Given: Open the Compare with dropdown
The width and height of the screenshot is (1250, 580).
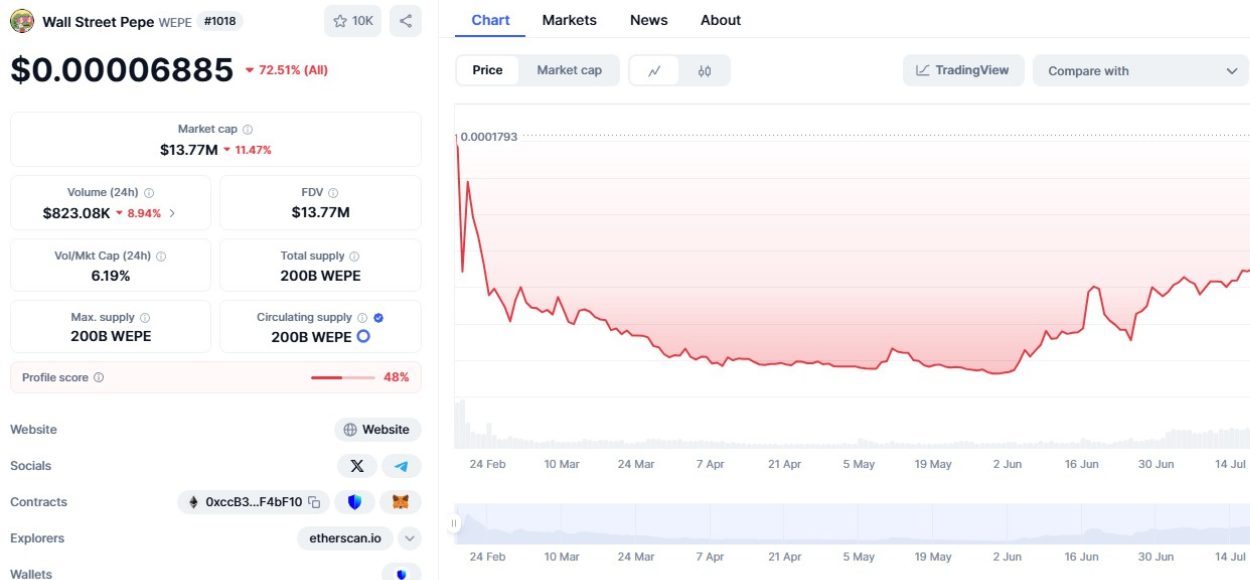Looking at the screenshot, I should click(1141, 71).
